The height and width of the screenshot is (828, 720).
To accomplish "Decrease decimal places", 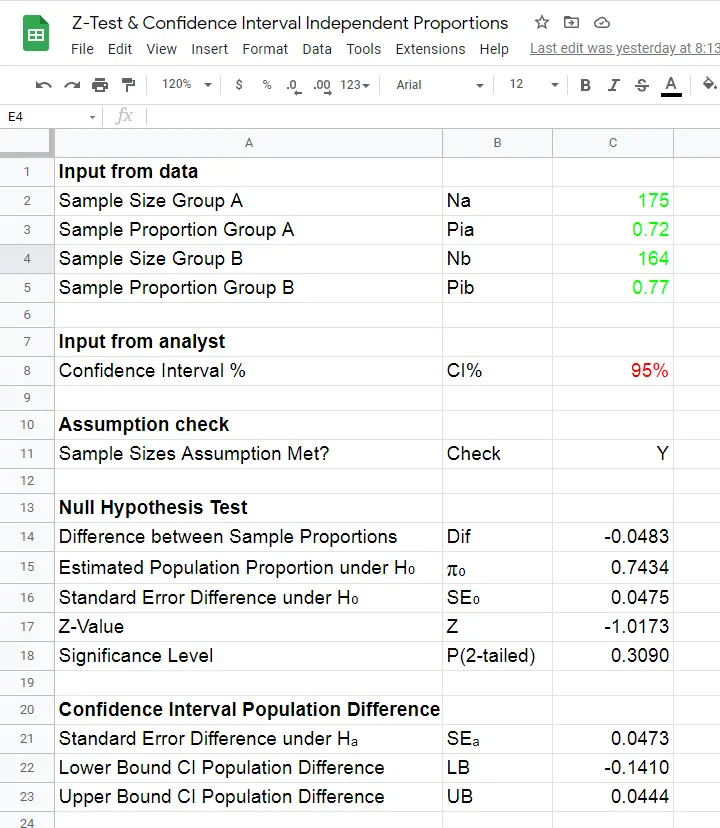I will pos(294,86).
